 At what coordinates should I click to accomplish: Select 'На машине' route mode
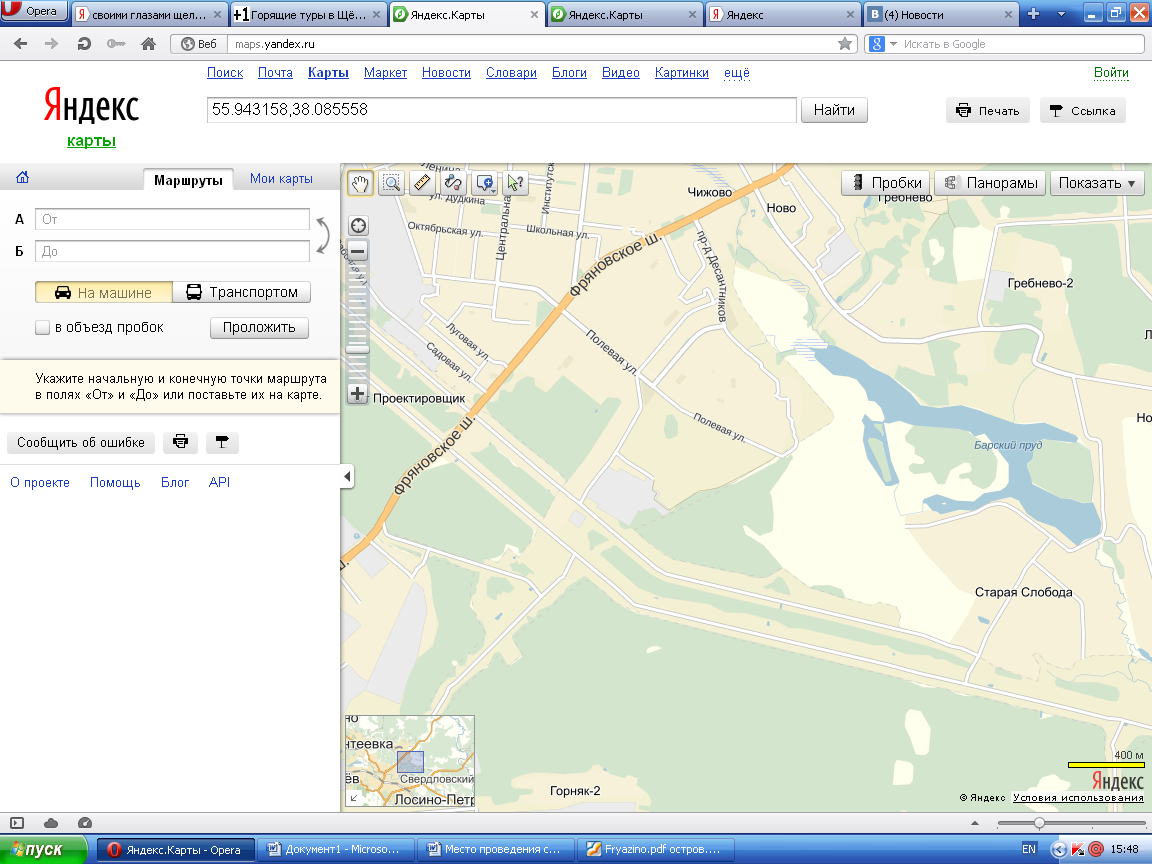pyautogui.click(x=104, y=292)
